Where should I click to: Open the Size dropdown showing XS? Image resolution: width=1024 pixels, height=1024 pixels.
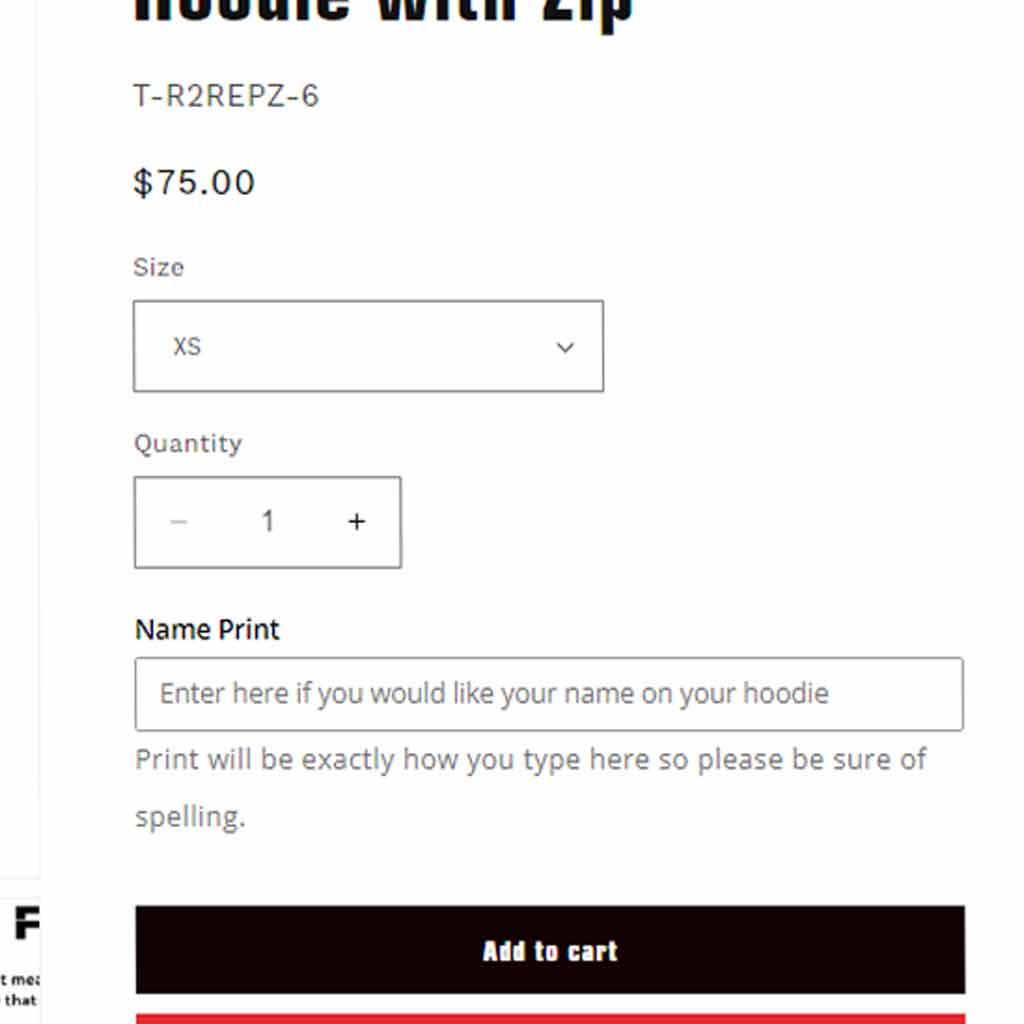click(368, 346)
